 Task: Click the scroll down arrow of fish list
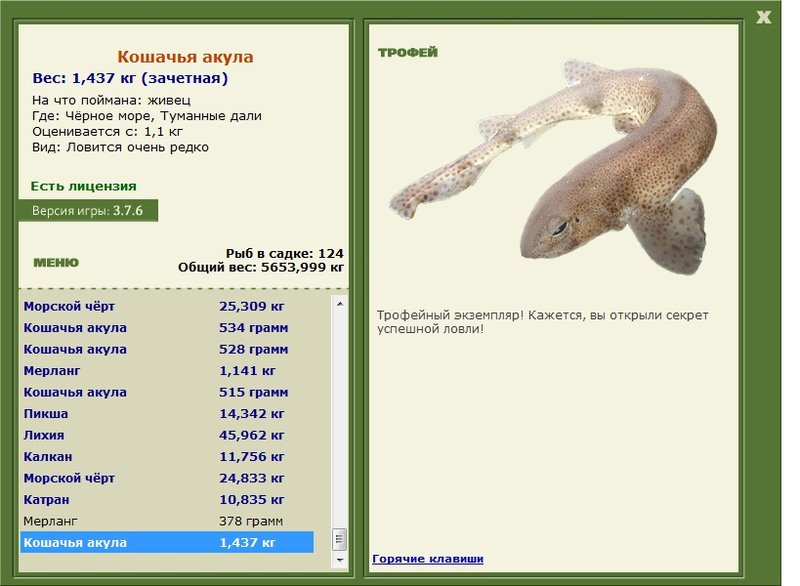click(x=340, y=560)
